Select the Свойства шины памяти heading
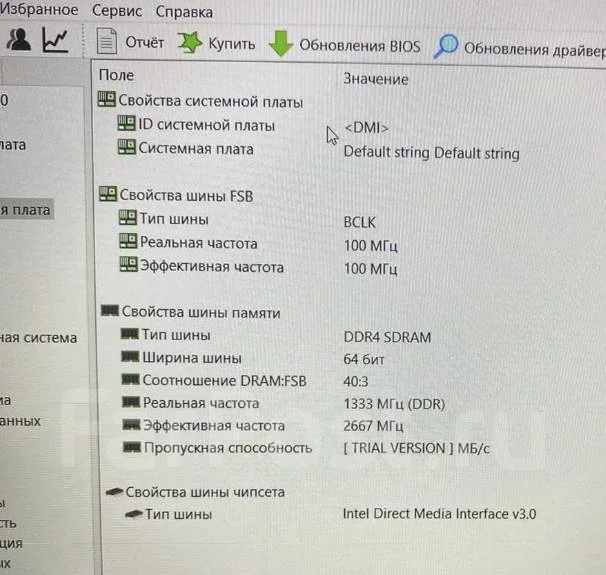The width and height of the screenshot is (606, 575). (201, 312)
